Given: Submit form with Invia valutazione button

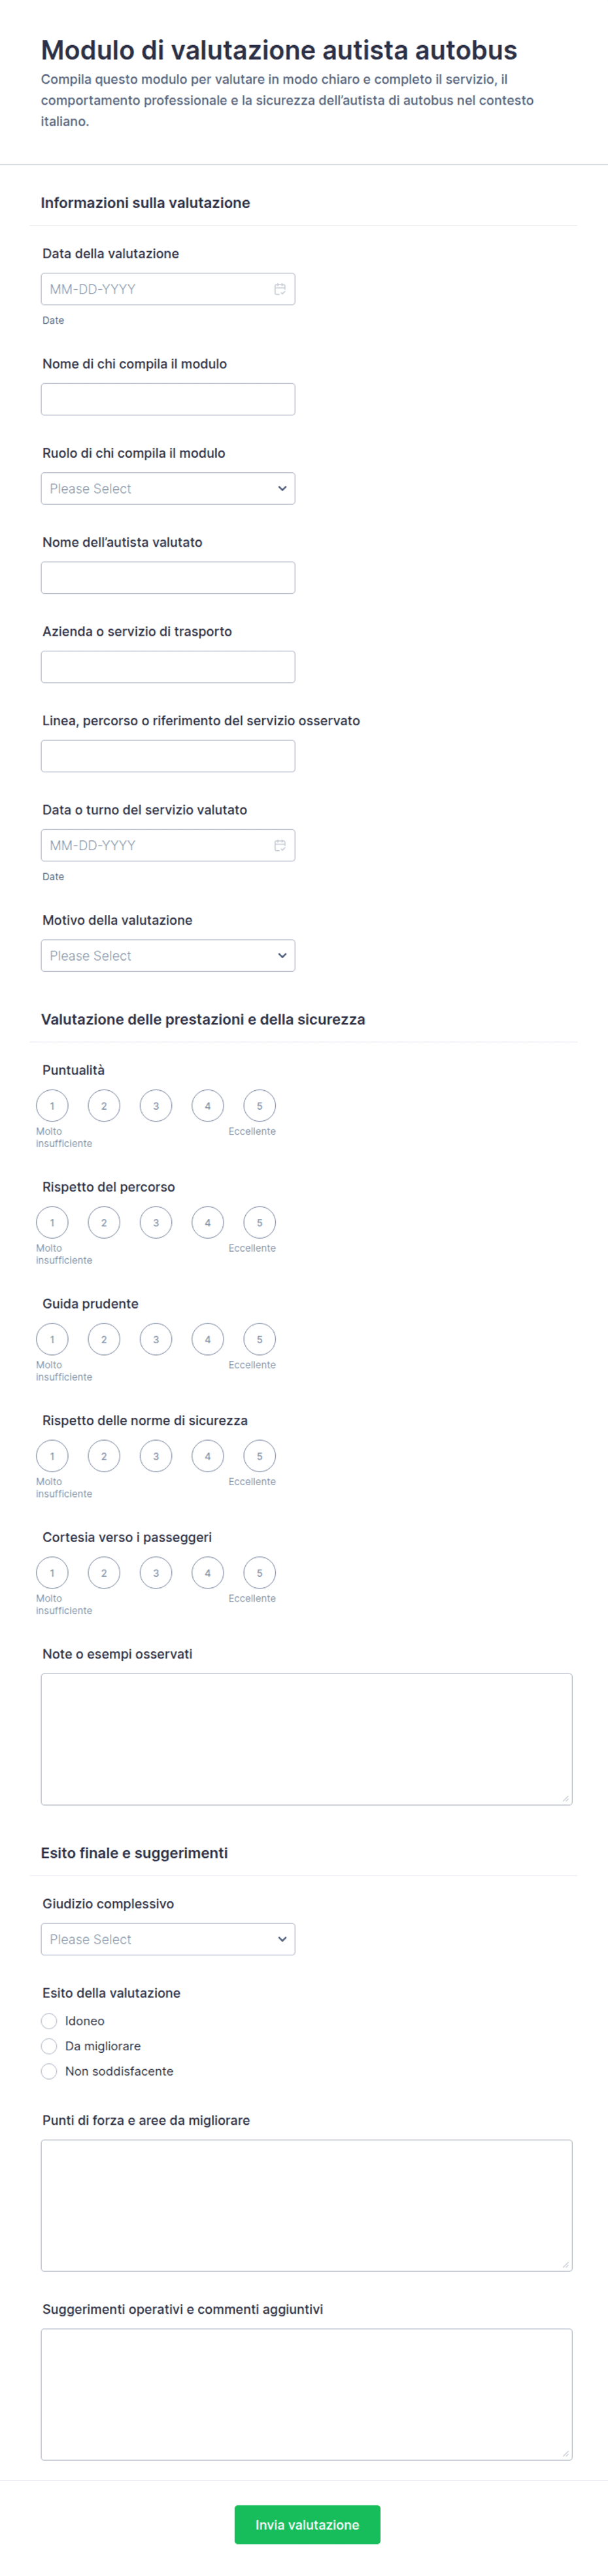Looking at the screenshot, I should click(307, 2524).
